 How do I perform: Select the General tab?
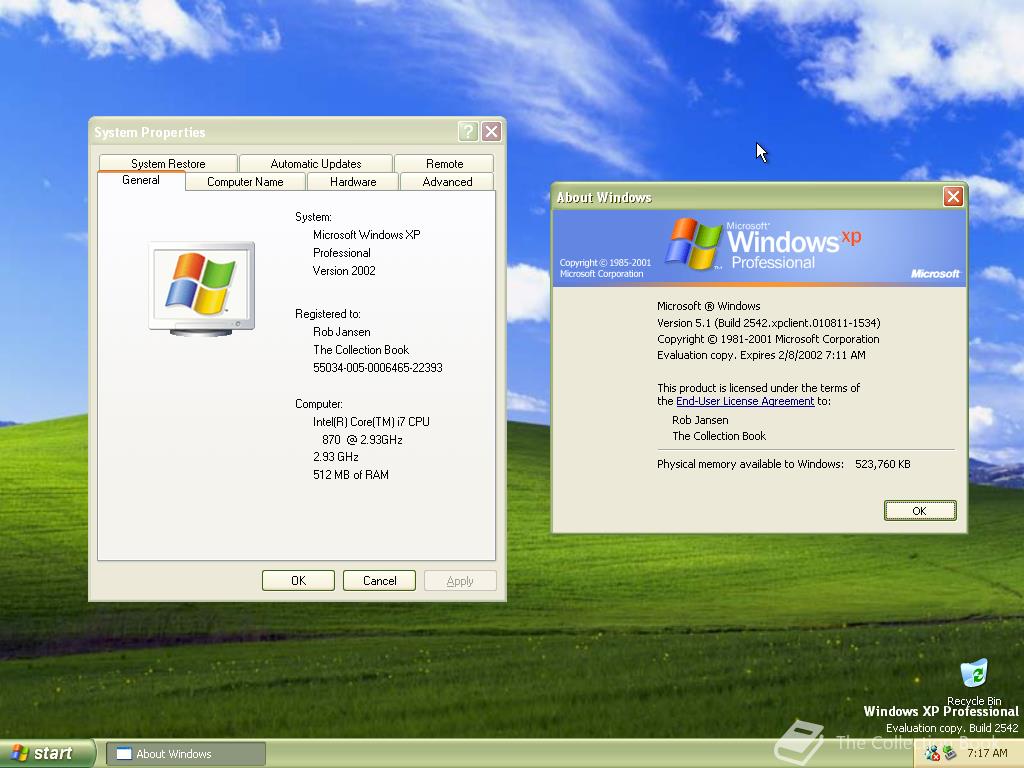tap(141, 180)
